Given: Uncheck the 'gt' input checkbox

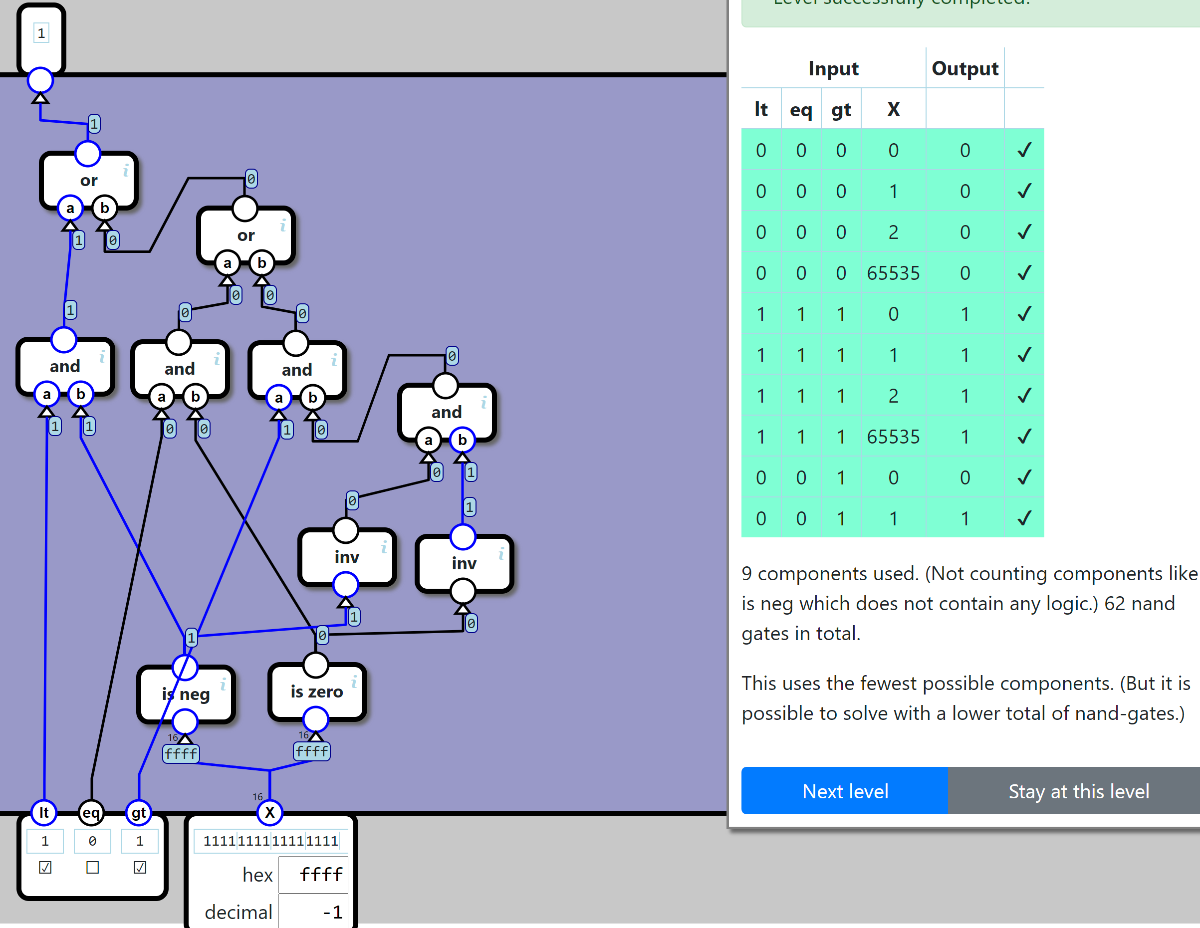Looking at the screenshot, I should coord(140,868).
